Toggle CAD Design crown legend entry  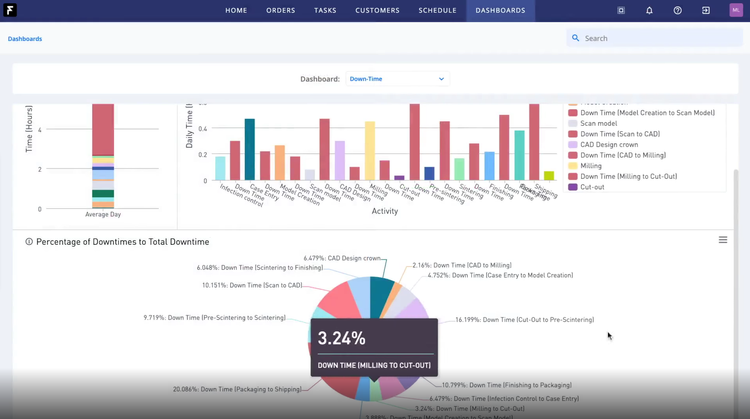coord(608,145)
